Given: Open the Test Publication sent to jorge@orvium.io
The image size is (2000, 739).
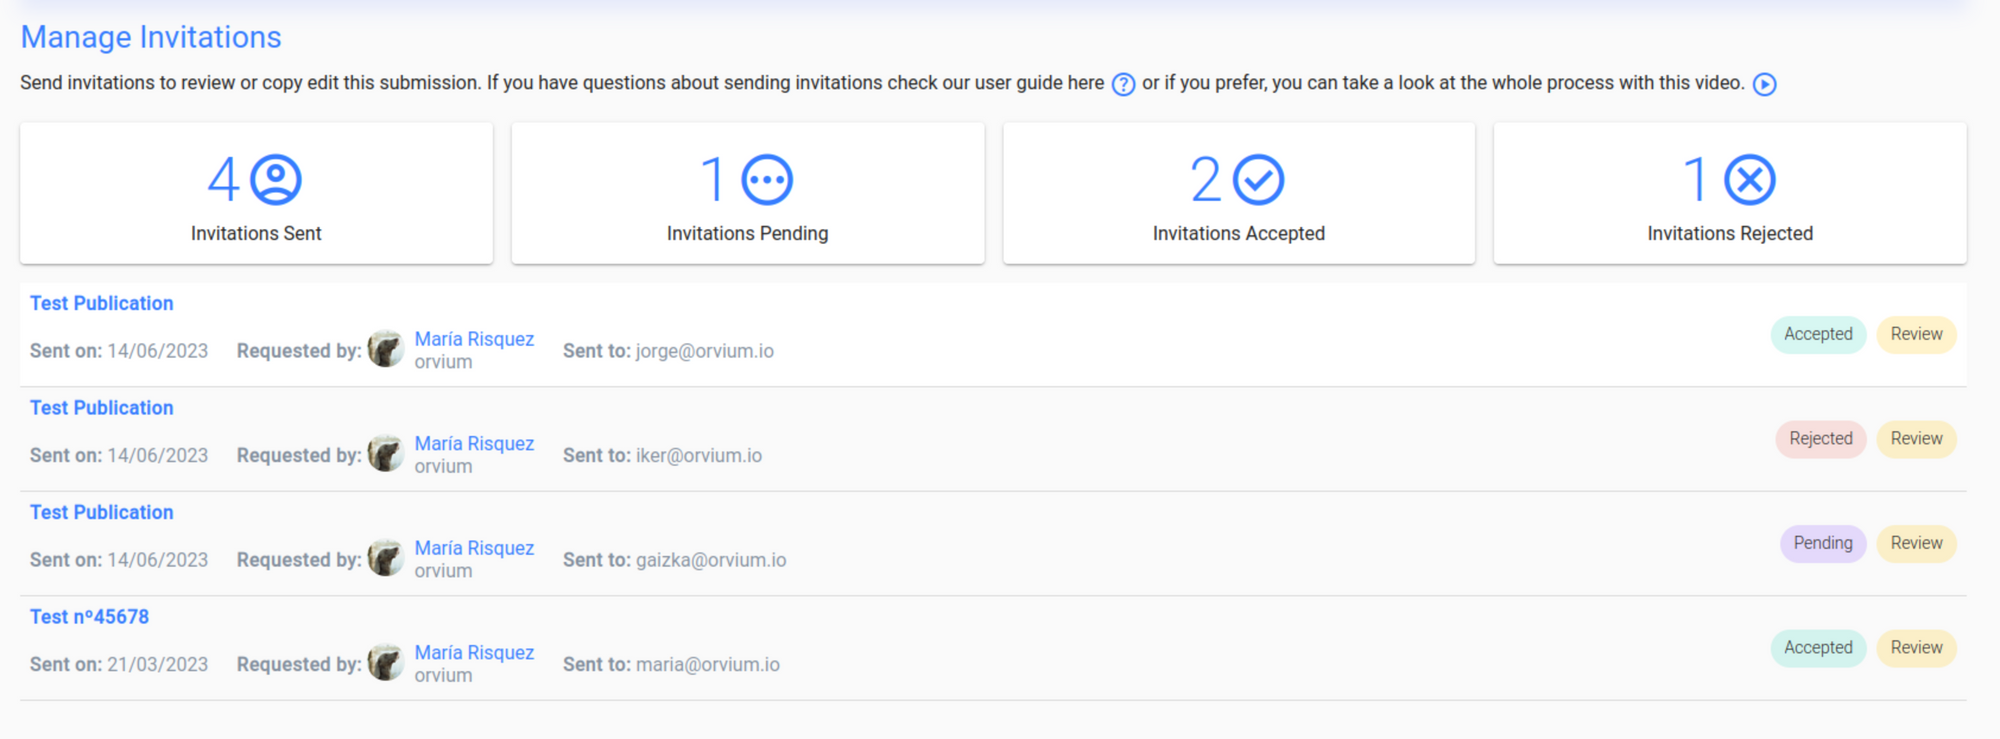Looking at the screenshot, I should (102, 303).
